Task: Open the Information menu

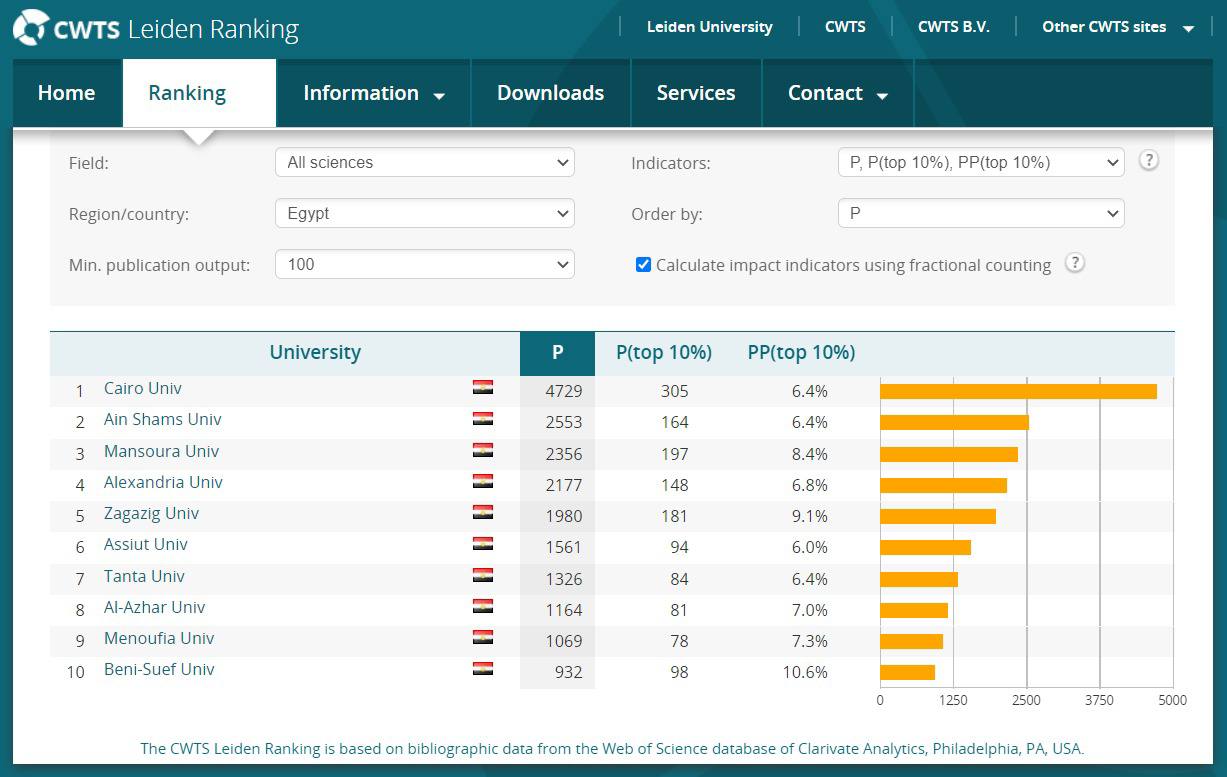Action: pos(373,93)
